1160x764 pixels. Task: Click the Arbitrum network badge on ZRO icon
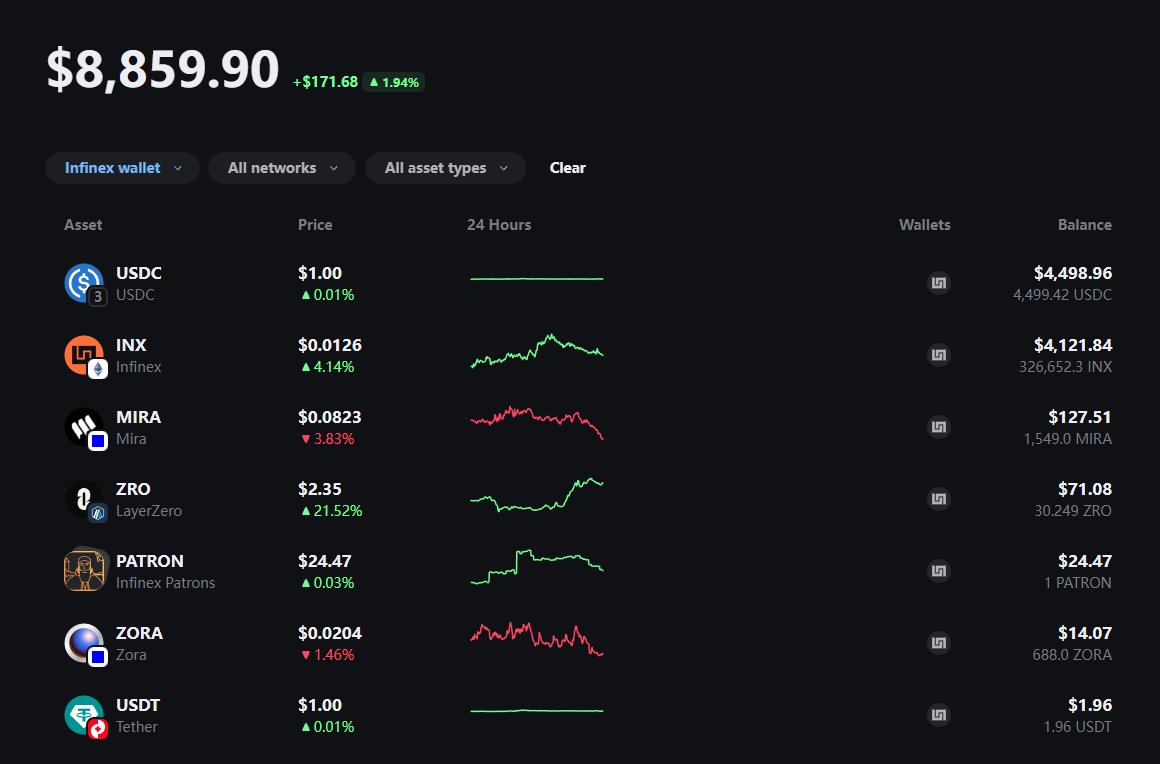coord(98,513)
